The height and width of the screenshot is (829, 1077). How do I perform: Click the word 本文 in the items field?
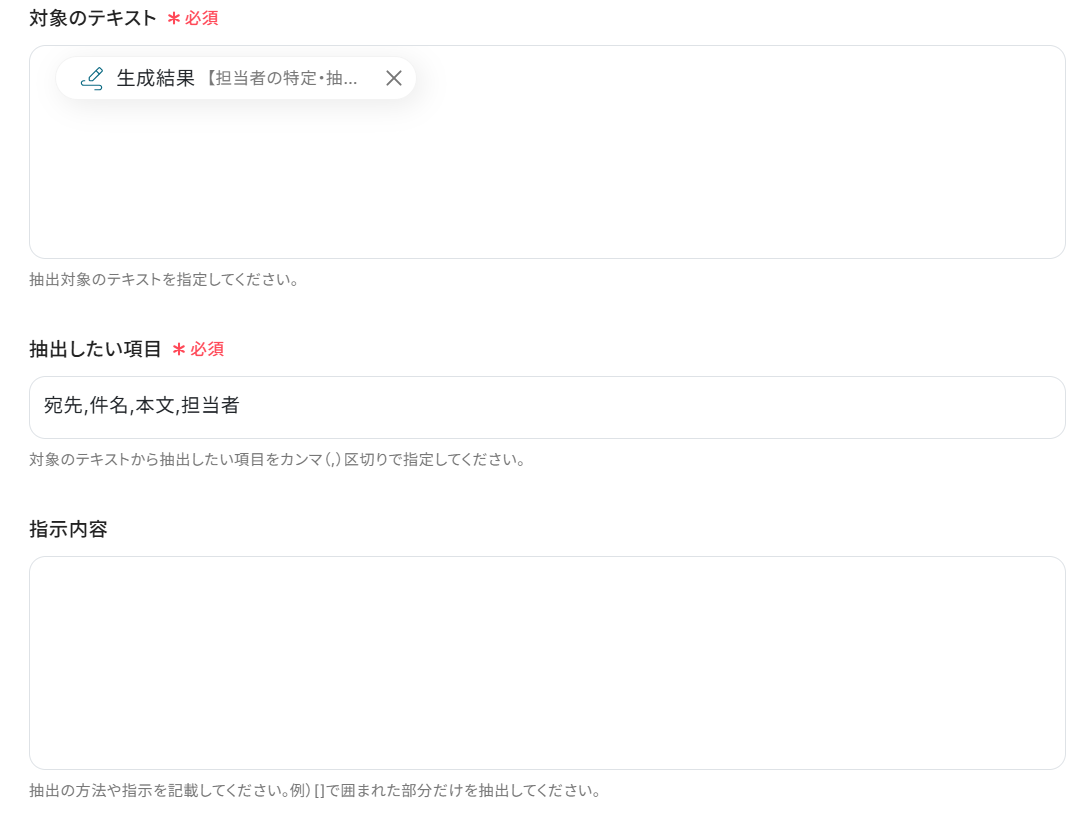[155, 405]
